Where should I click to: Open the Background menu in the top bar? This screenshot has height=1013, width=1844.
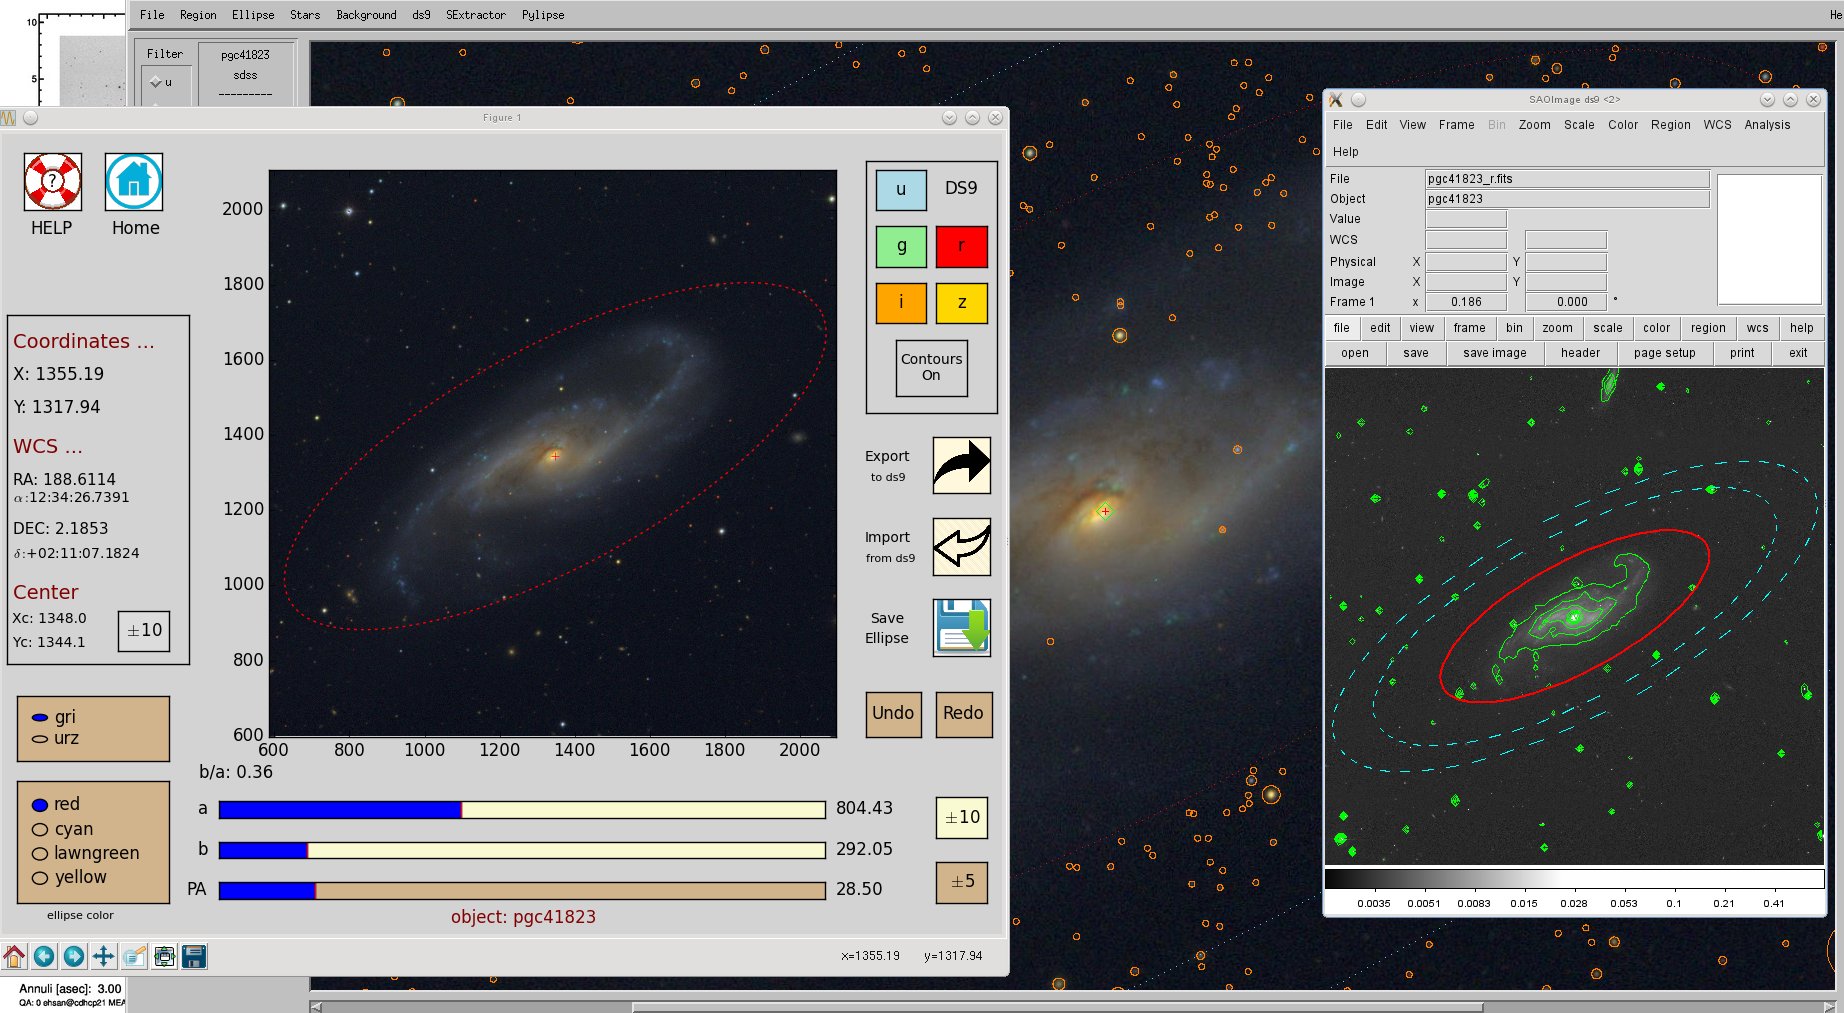pyautogui.click(x=366, y=15)
